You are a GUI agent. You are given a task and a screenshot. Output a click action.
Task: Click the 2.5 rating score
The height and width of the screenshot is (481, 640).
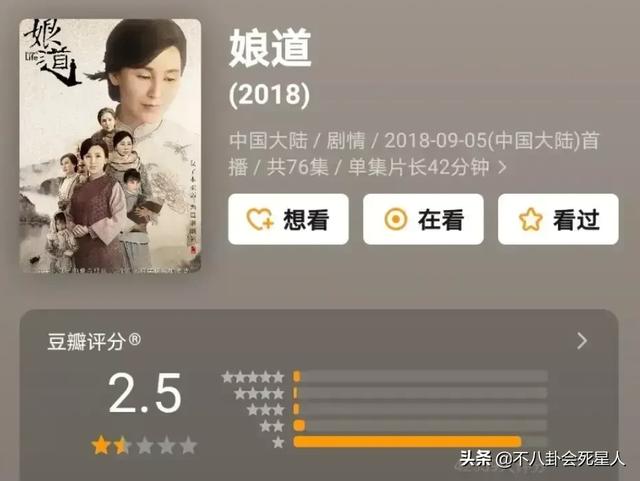tap(145, 393)
